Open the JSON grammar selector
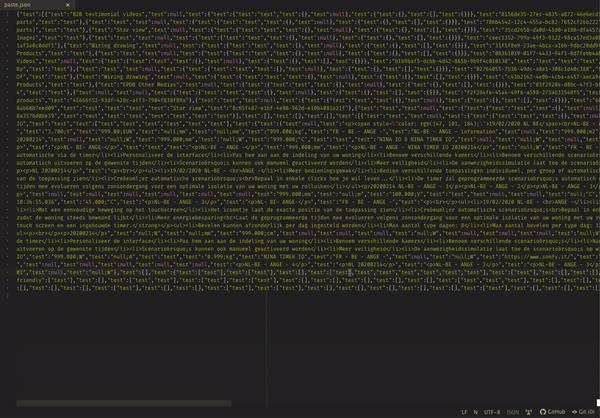Viewport: 600px width, 418px height. (x=513, y=412)
